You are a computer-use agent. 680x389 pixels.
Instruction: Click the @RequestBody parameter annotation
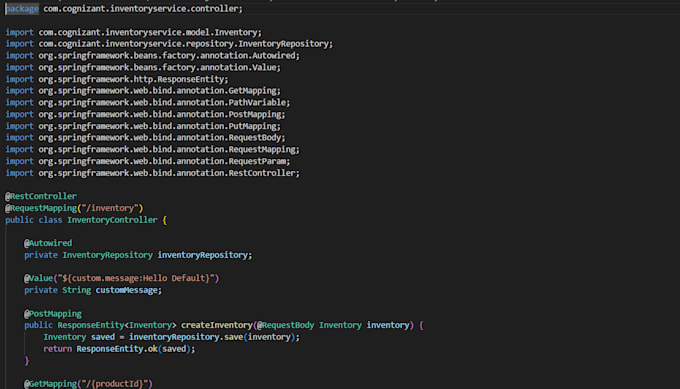click(285, 325)
